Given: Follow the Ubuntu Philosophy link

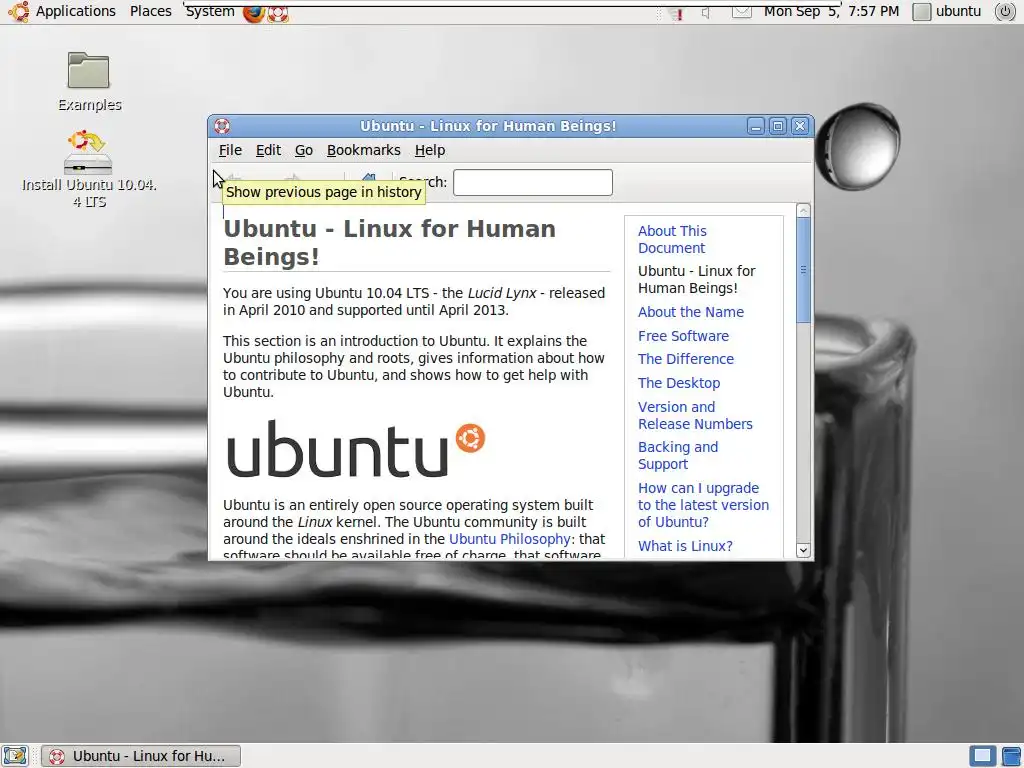Looking at the screenshot, I should pos(509,539).
